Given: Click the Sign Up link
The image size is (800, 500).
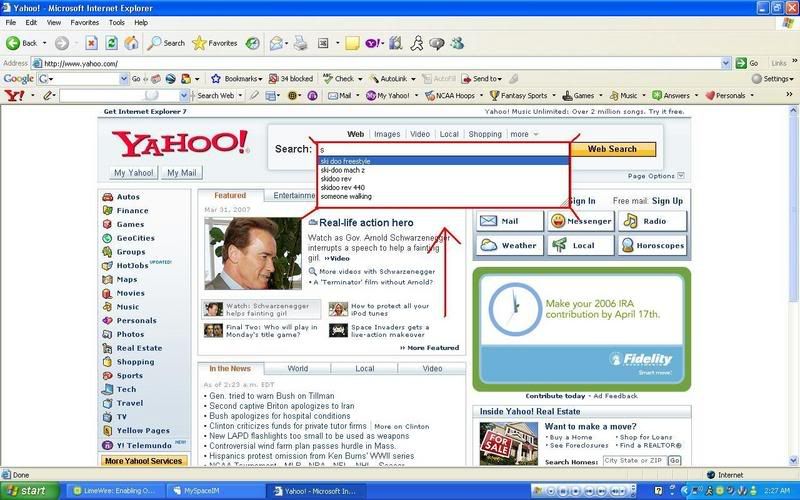Looking at the screenshot, I should click(x=667, y=201).
